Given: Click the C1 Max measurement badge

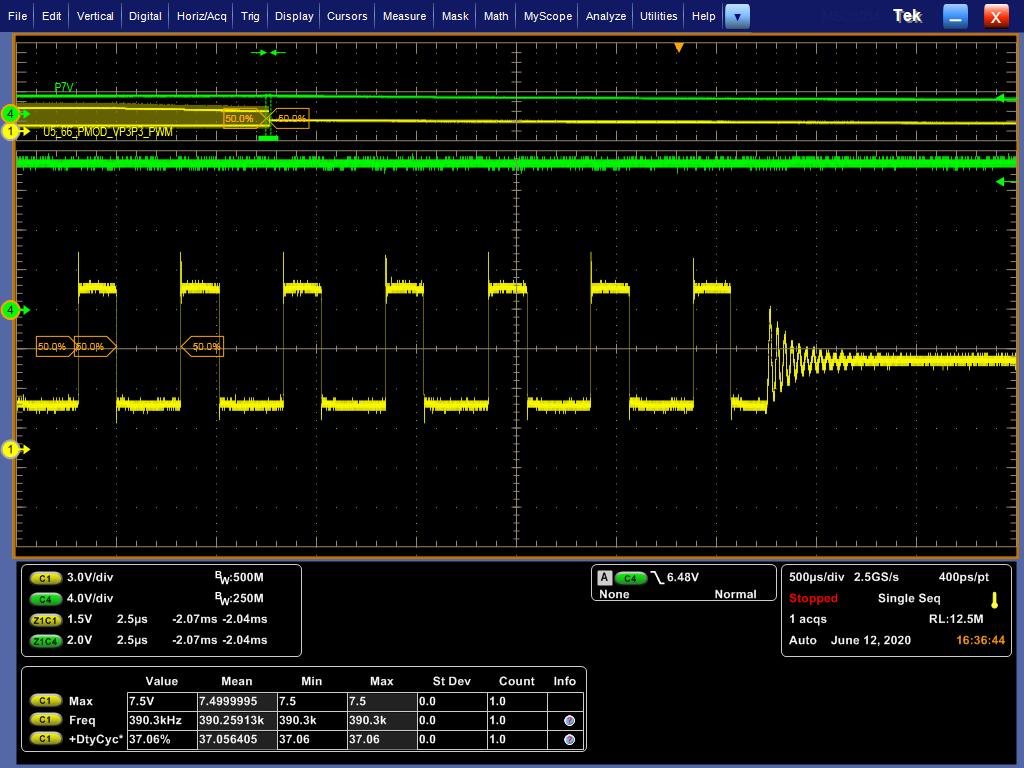Looking at the screenshot, I should pos(45,701).
